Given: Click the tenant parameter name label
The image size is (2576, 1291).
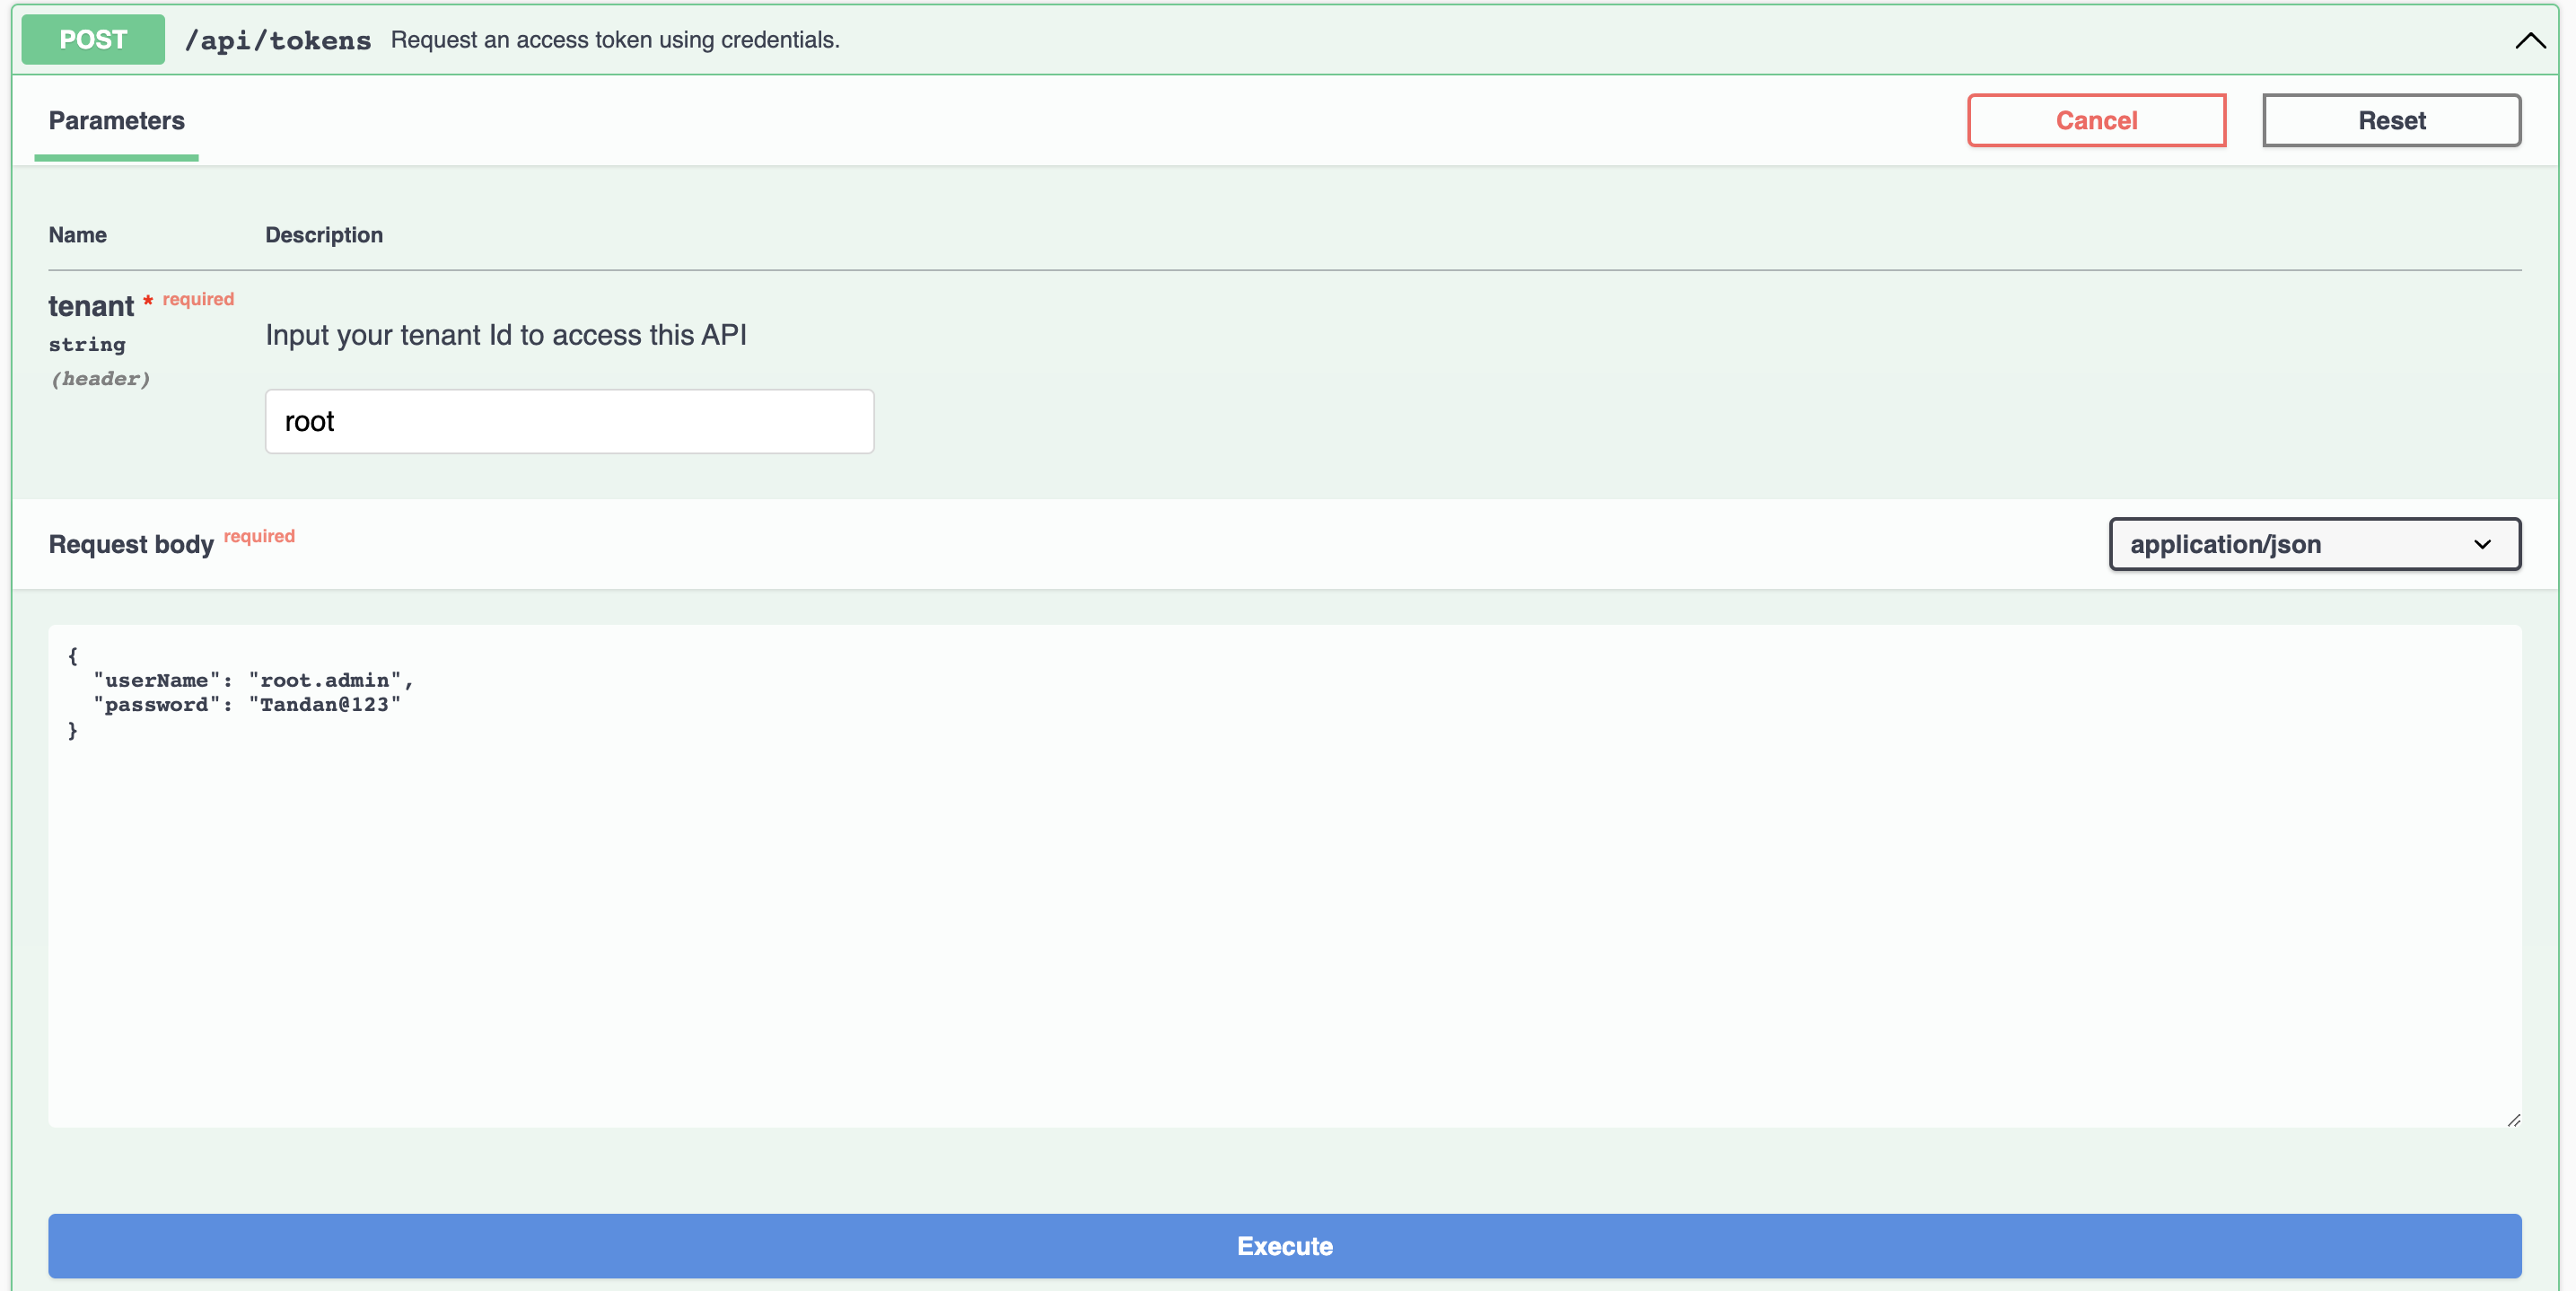Looking at the screenshot, I should click(x=91, y=306).
